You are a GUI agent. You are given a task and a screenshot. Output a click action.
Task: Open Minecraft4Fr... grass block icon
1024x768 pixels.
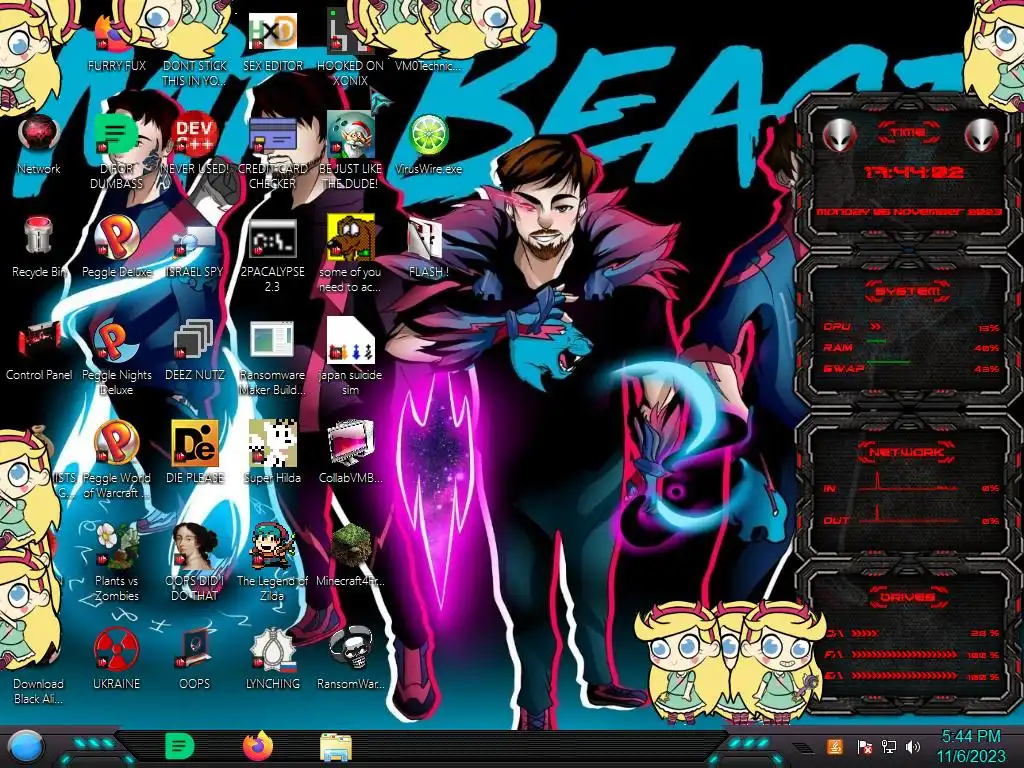pyautogui.click(x=350, y=555)
